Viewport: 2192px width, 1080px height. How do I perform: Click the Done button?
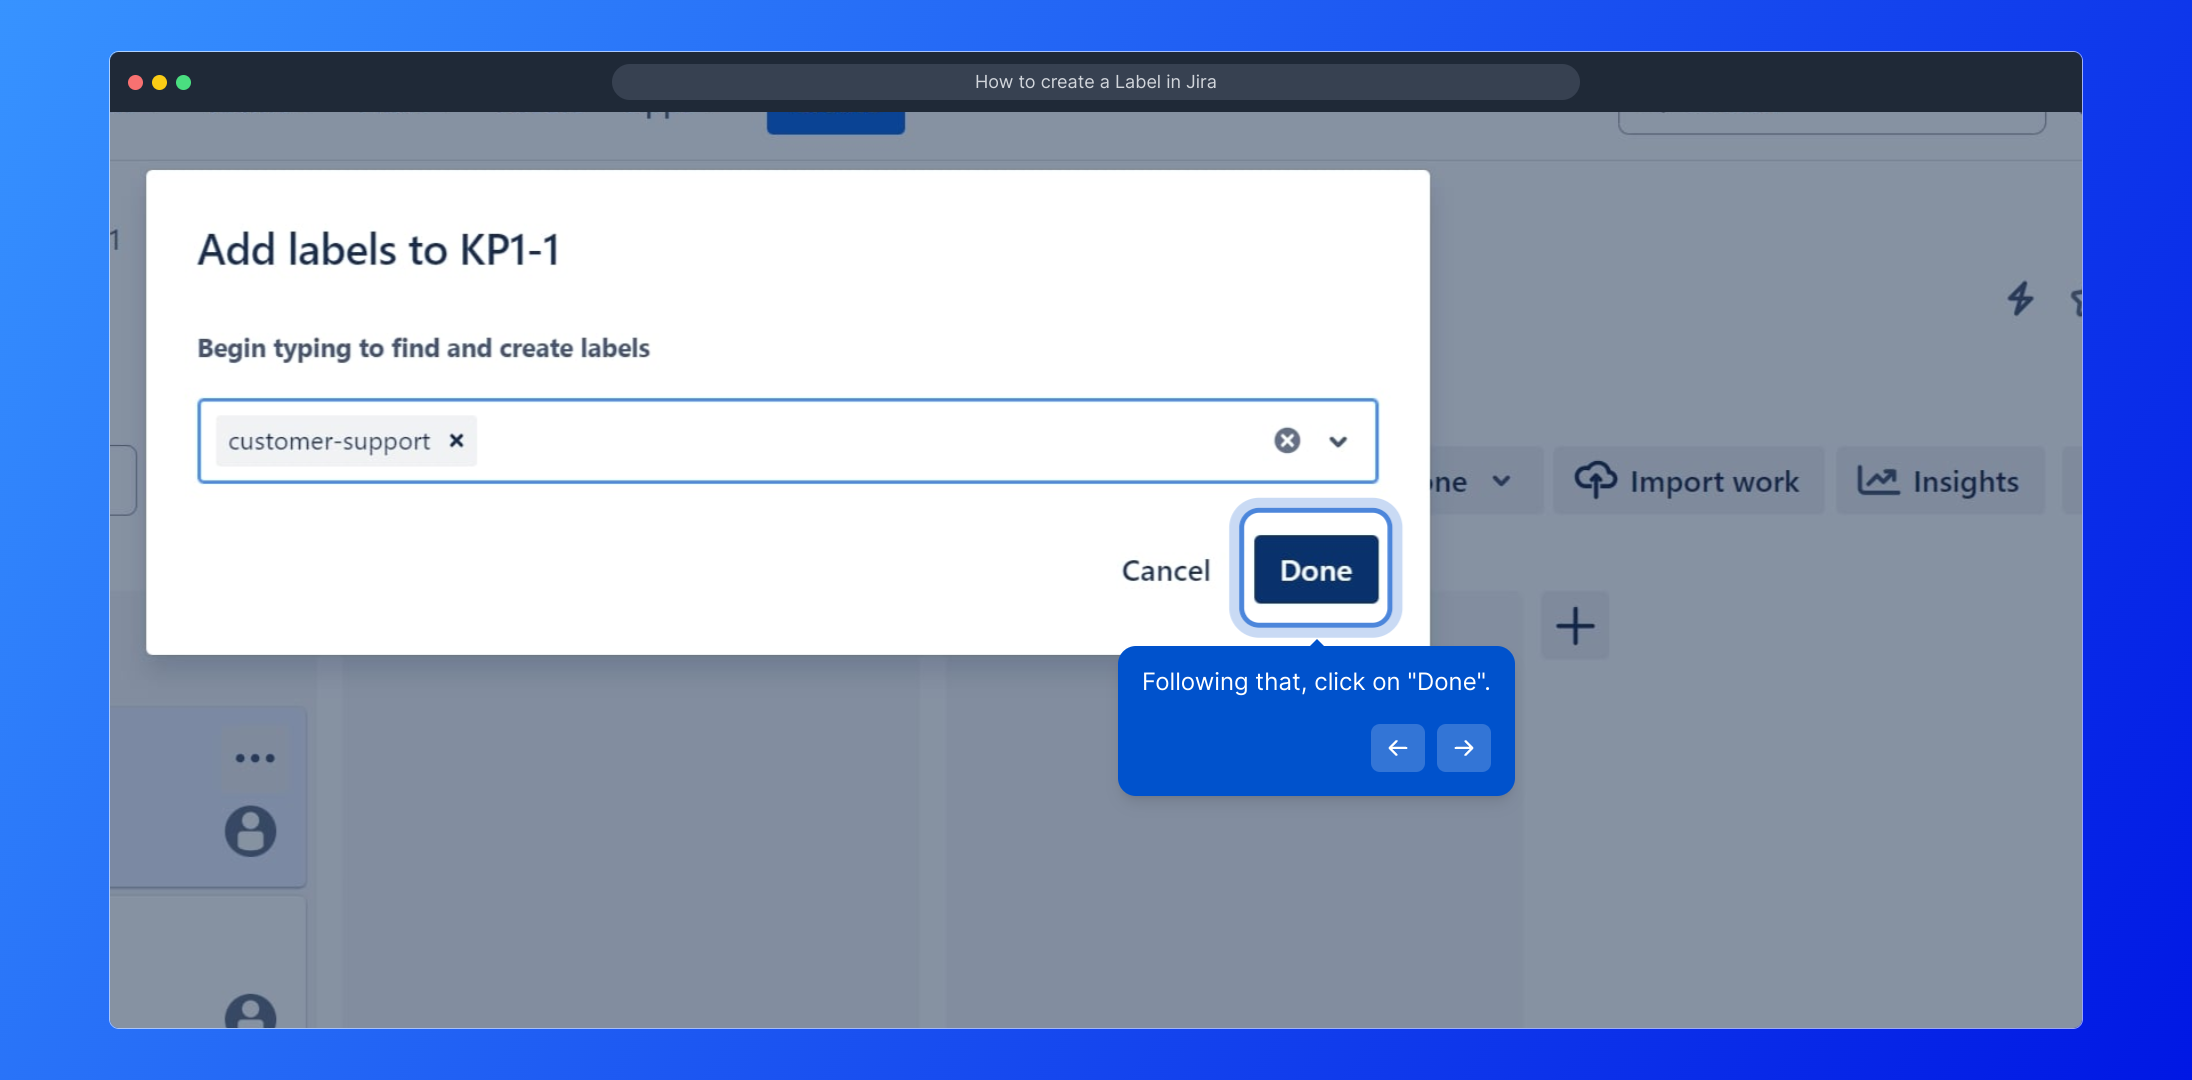pyautogui.click(x=1315, y=570)
